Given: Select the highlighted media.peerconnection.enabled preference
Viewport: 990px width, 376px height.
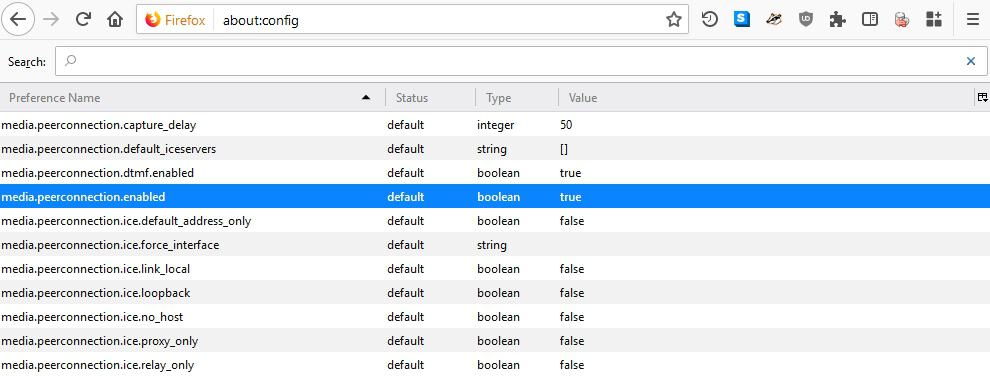Looking at the screenshot, I should 495,197.
